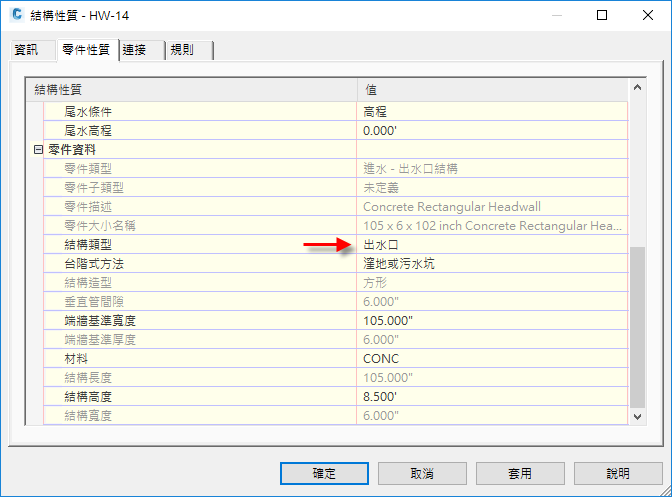Click the 材料 property label

[76, 359]
